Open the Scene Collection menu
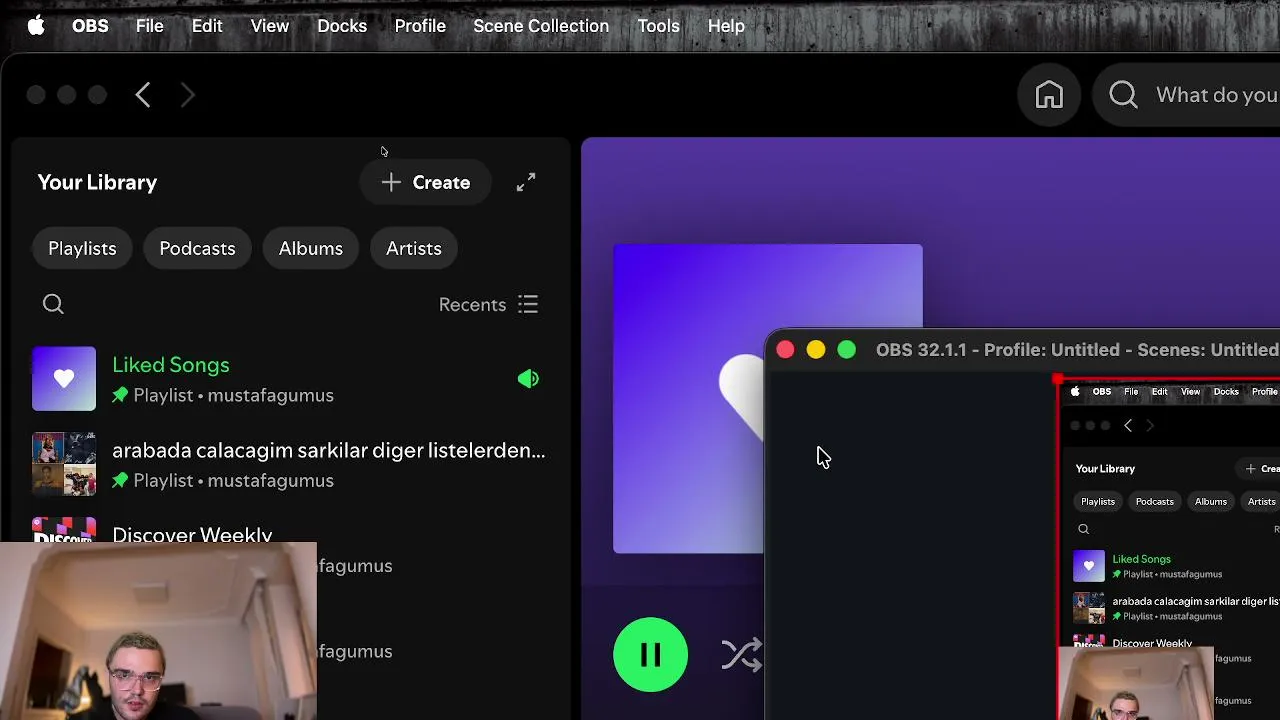This screenshot has width=1280, height=720. [541, 26]
